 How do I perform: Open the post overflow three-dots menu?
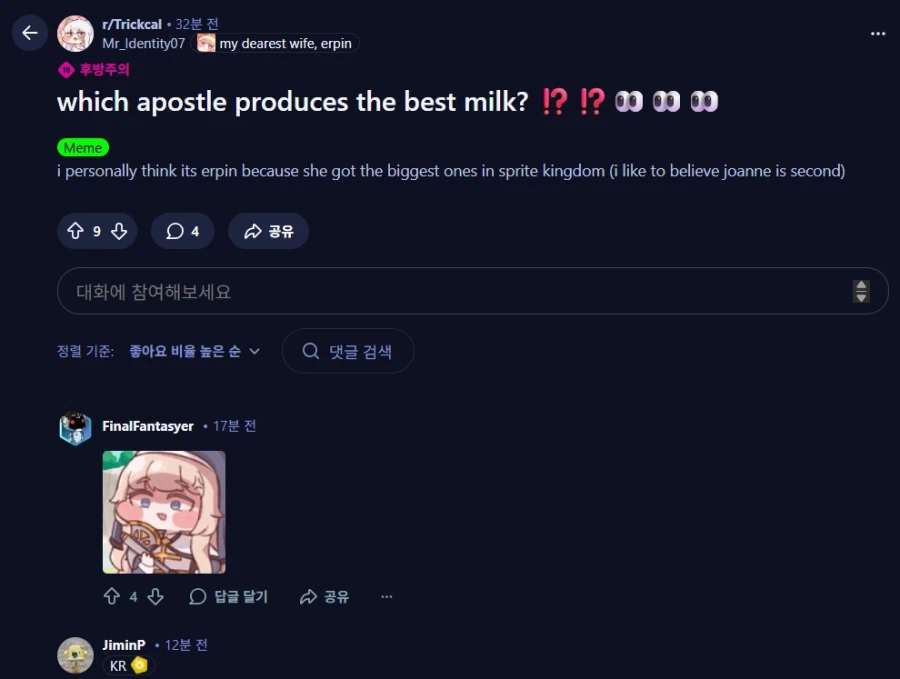click(878, 34)
